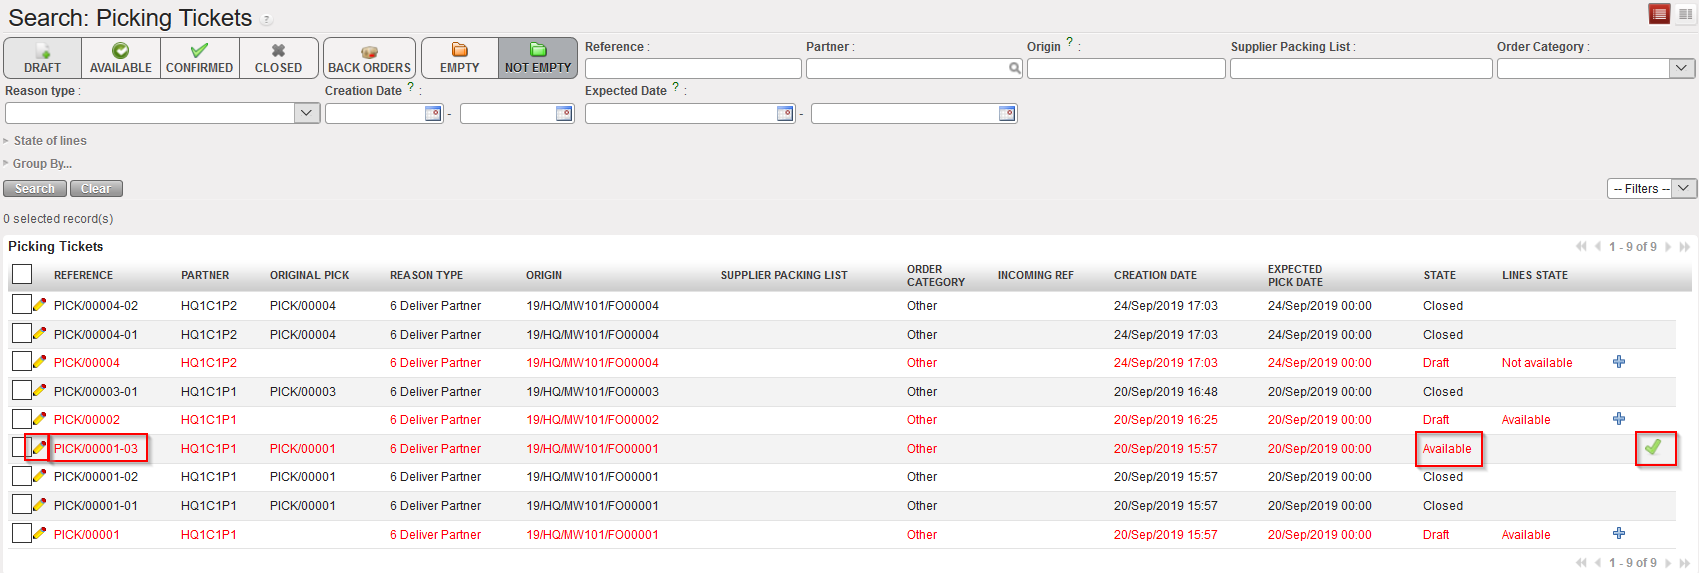Click the blue plus icon on PICK/00002 row
This screenshot has width=1699, height=573.
1619,419
